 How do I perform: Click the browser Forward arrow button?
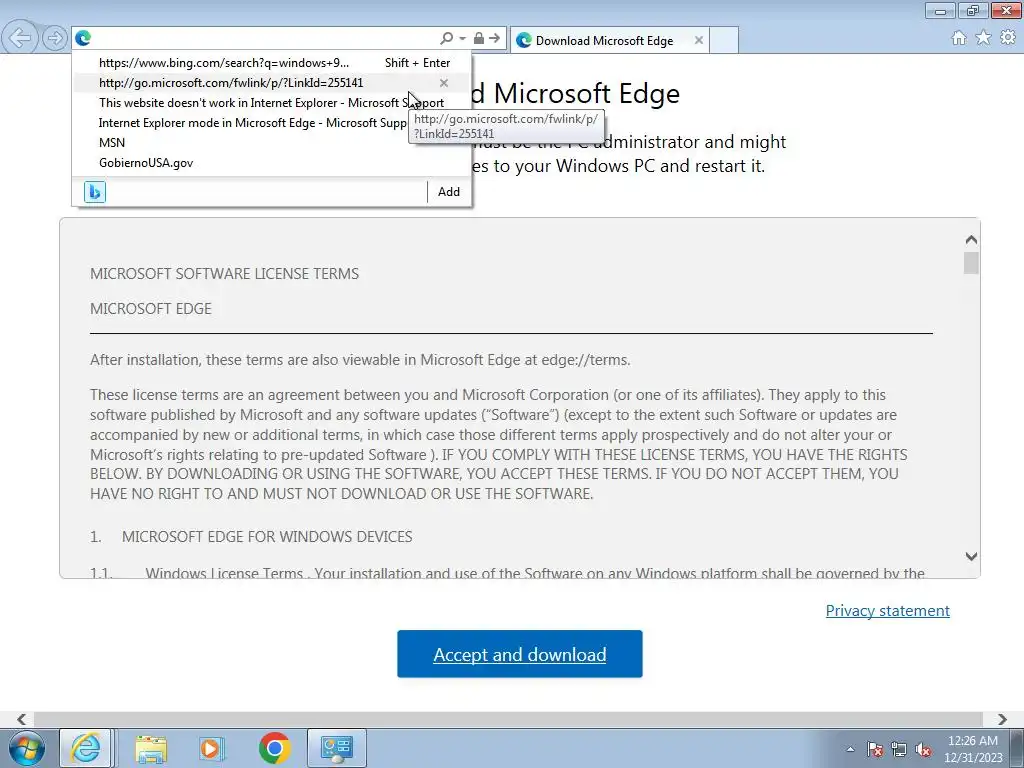point(55,38)
